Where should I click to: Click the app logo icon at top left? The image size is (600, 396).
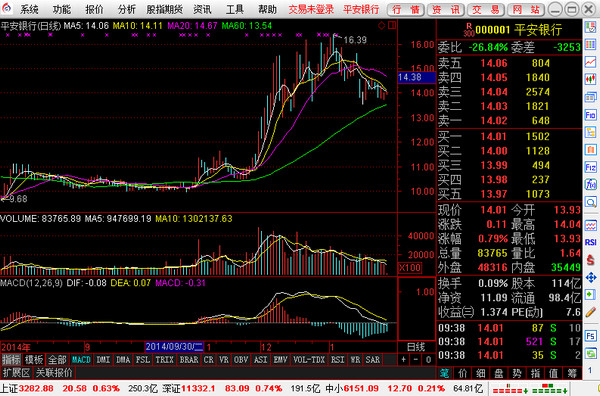point(7,8)
